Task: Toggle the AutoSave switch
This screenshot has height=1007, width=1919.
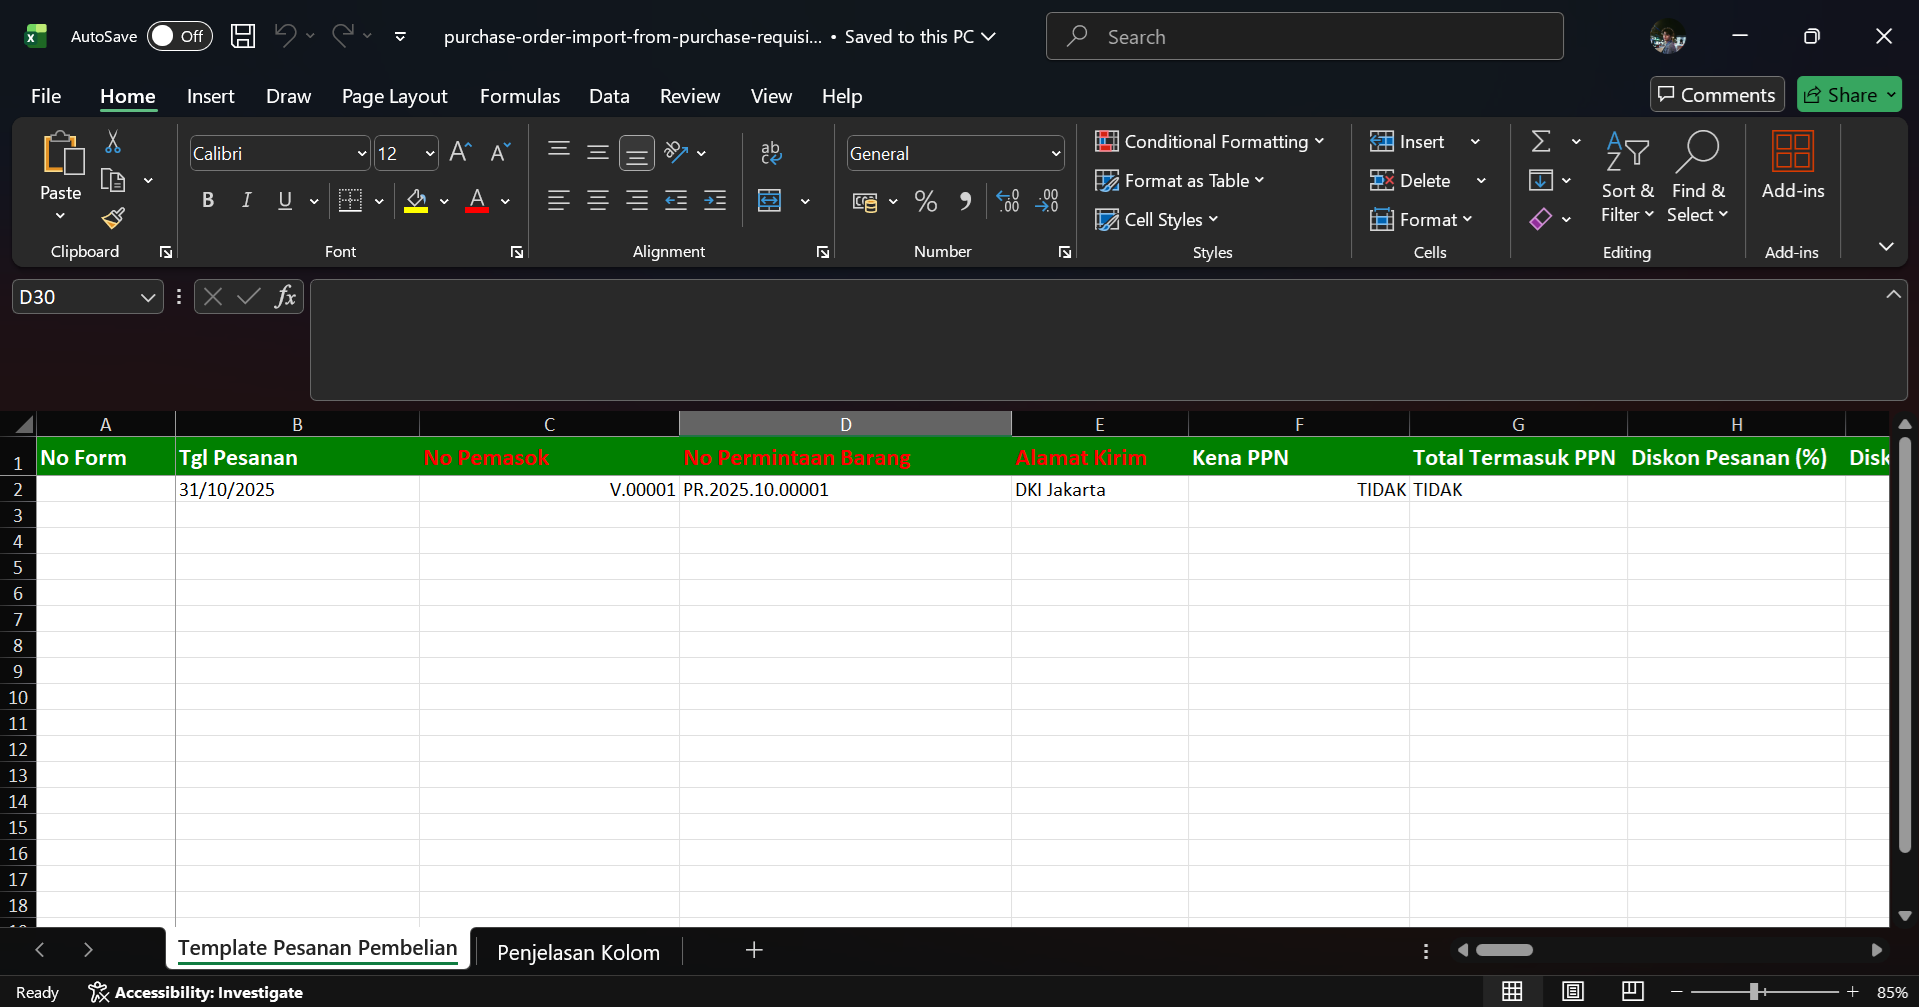Action: [x=179, y=36]
